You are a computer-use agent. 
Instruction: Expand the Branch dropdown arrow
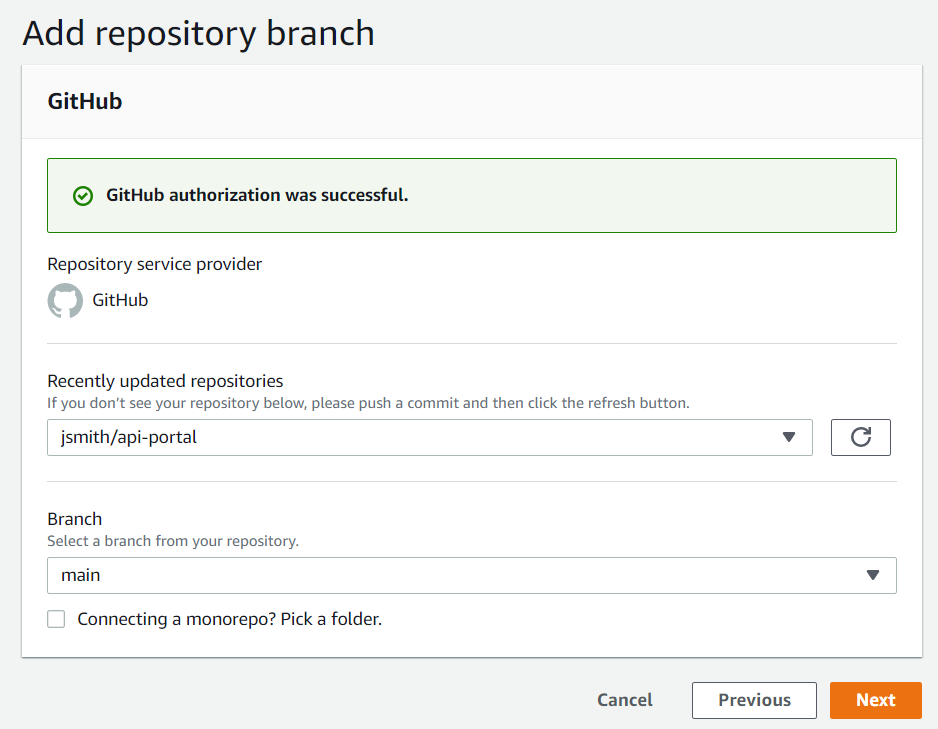tap(872, 575)
